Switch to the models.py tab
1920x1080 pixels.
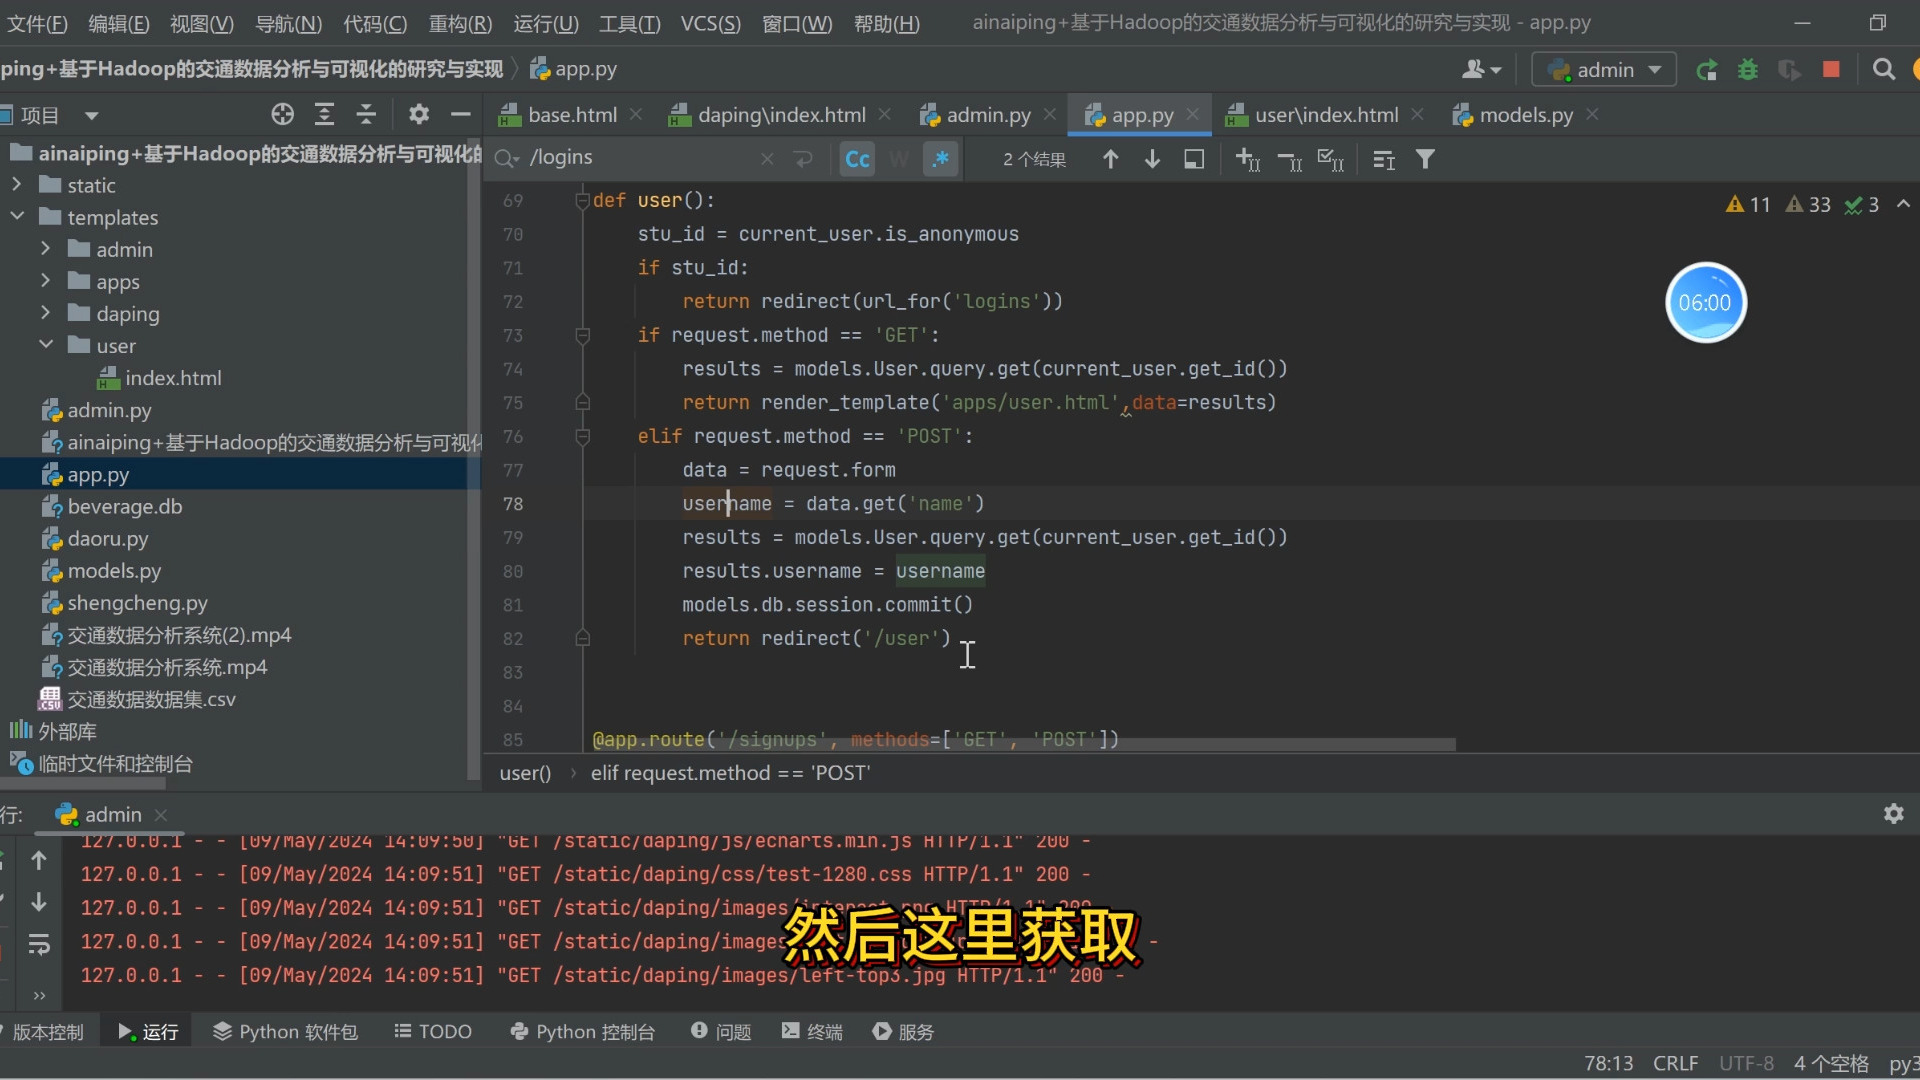pyautogui.click(x=1525, y=115)
